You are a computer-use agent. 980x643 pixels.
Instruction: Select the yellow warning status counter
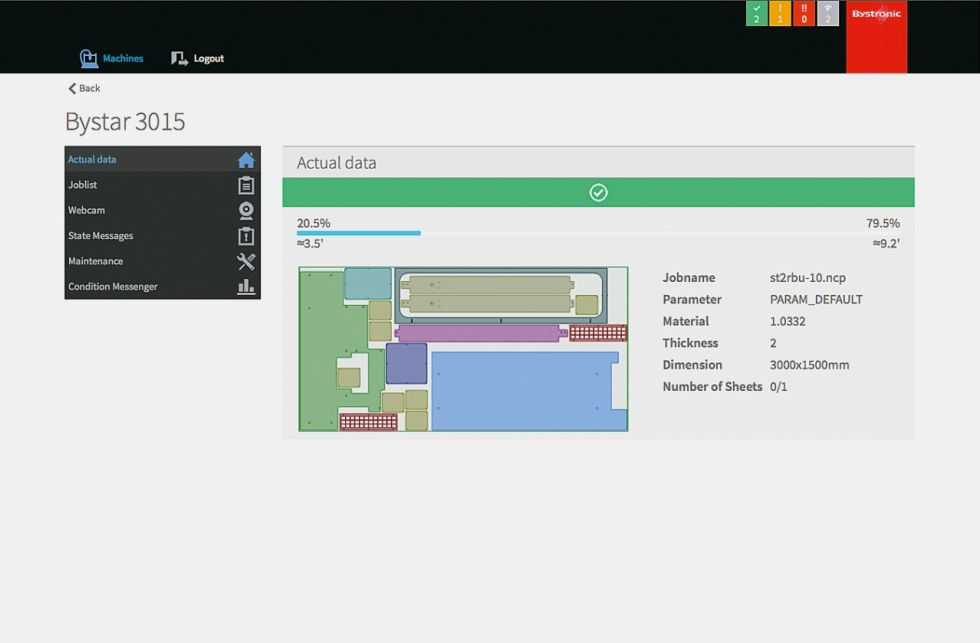click(780, 14)
